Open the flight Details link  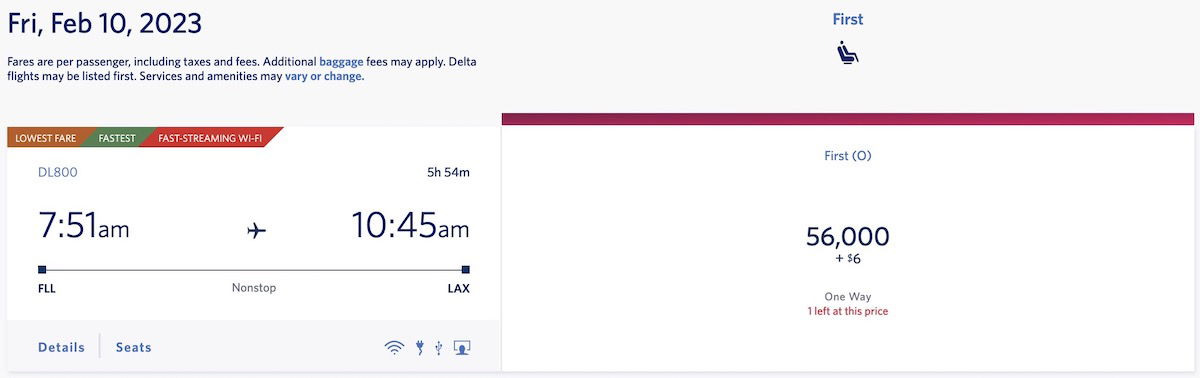pos(61,347)
